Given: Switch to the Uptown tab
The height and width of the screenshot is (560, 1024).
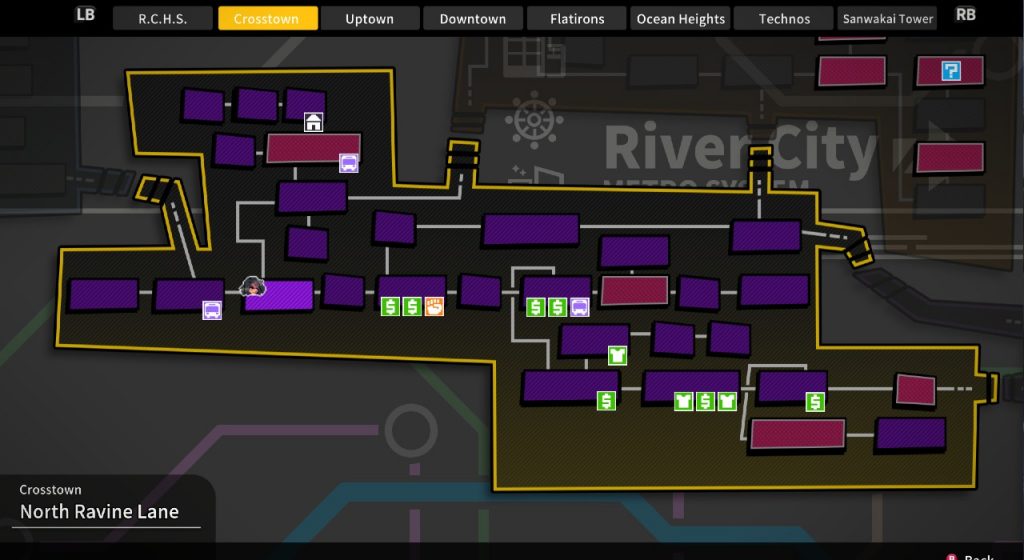Looking at the screenshot, I should click(x=370, y=19).
